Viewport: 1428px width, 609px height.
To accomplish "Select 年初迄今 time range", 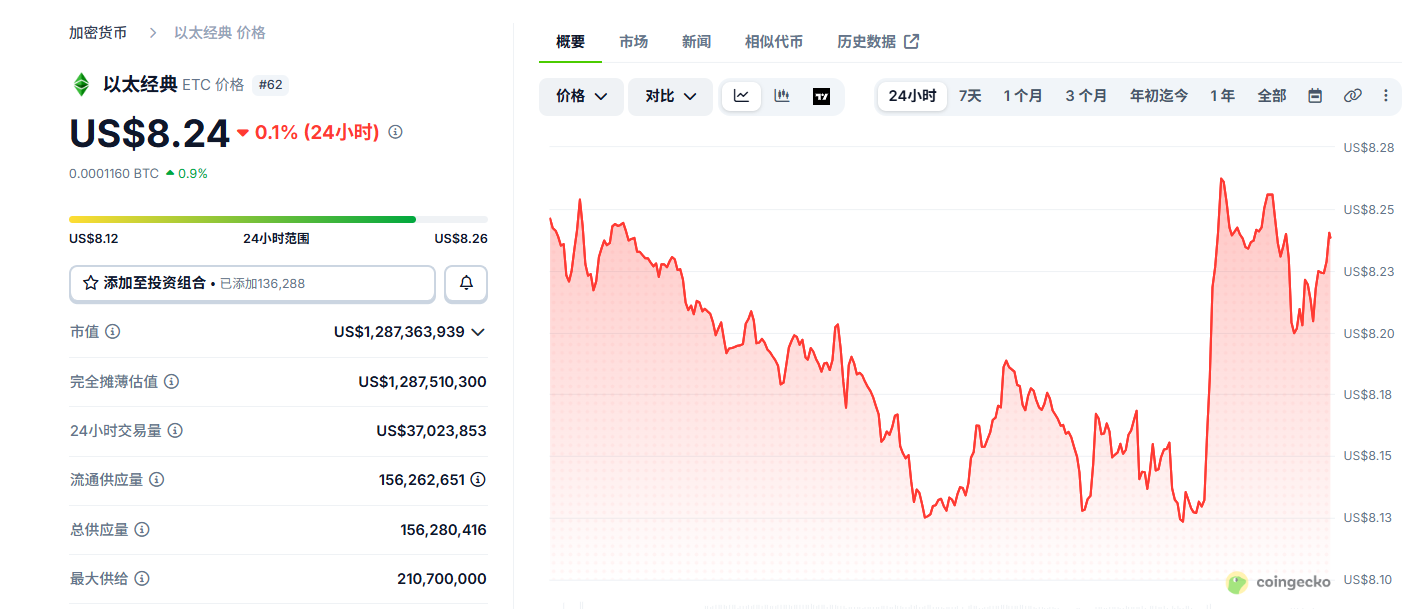I will coord(1159,96).
